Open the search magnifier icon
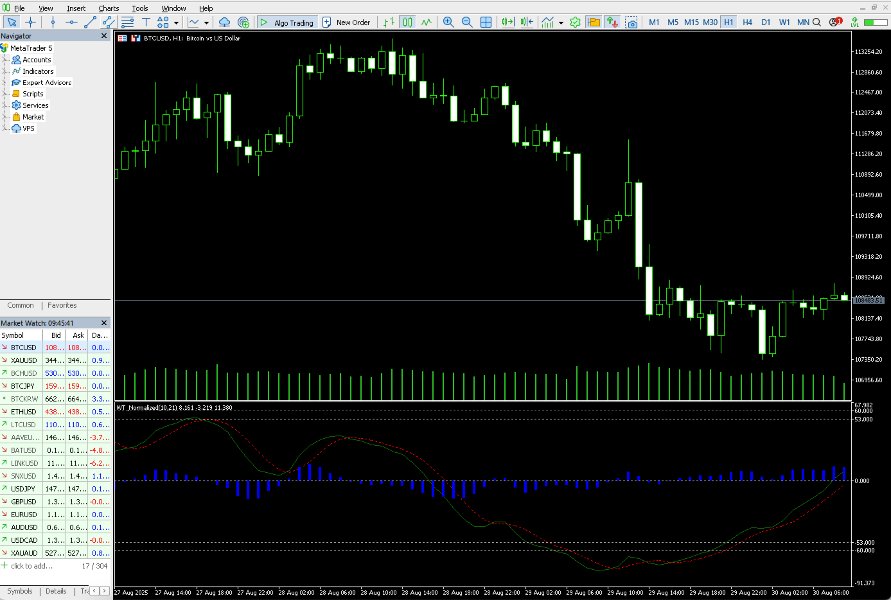Viewport: 891px width, 600px height. pyautogui.click(x=817, y=22)
